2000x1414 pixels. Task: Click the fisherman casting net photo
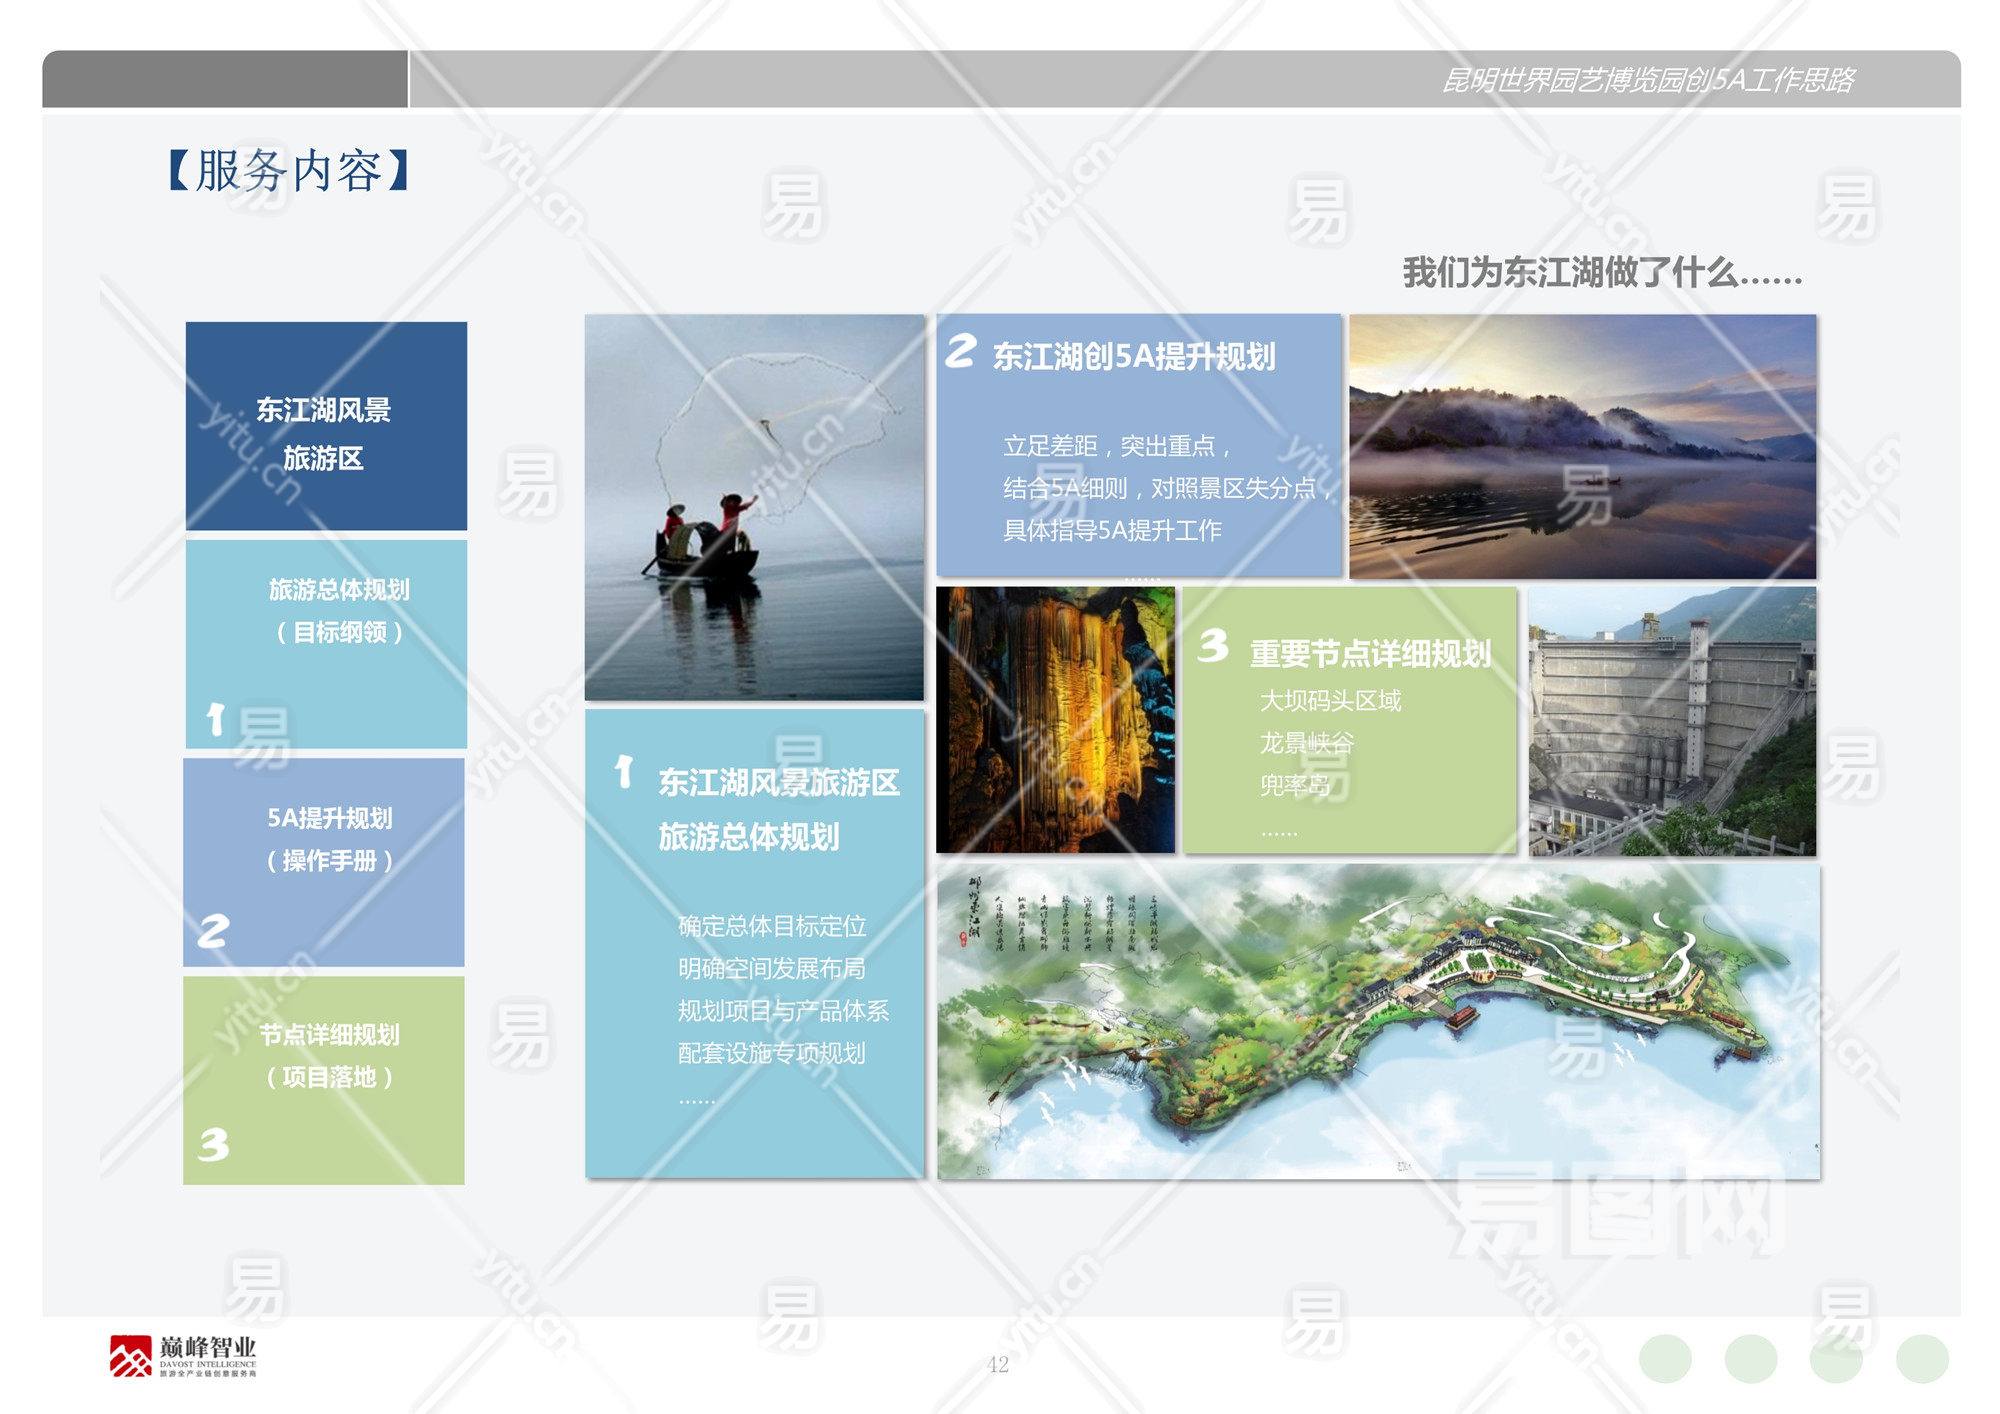coord(754,507)
